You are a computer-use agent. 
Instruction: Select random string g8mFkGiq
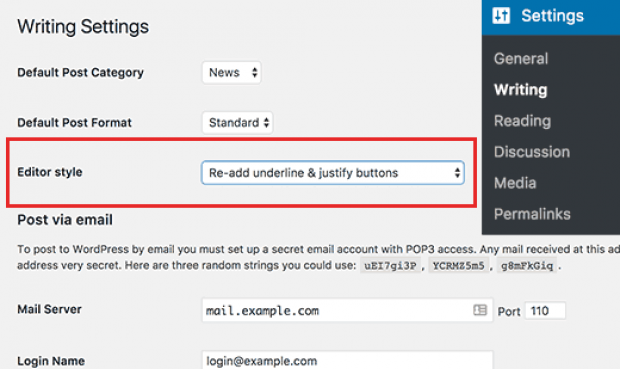pos(527,265)
